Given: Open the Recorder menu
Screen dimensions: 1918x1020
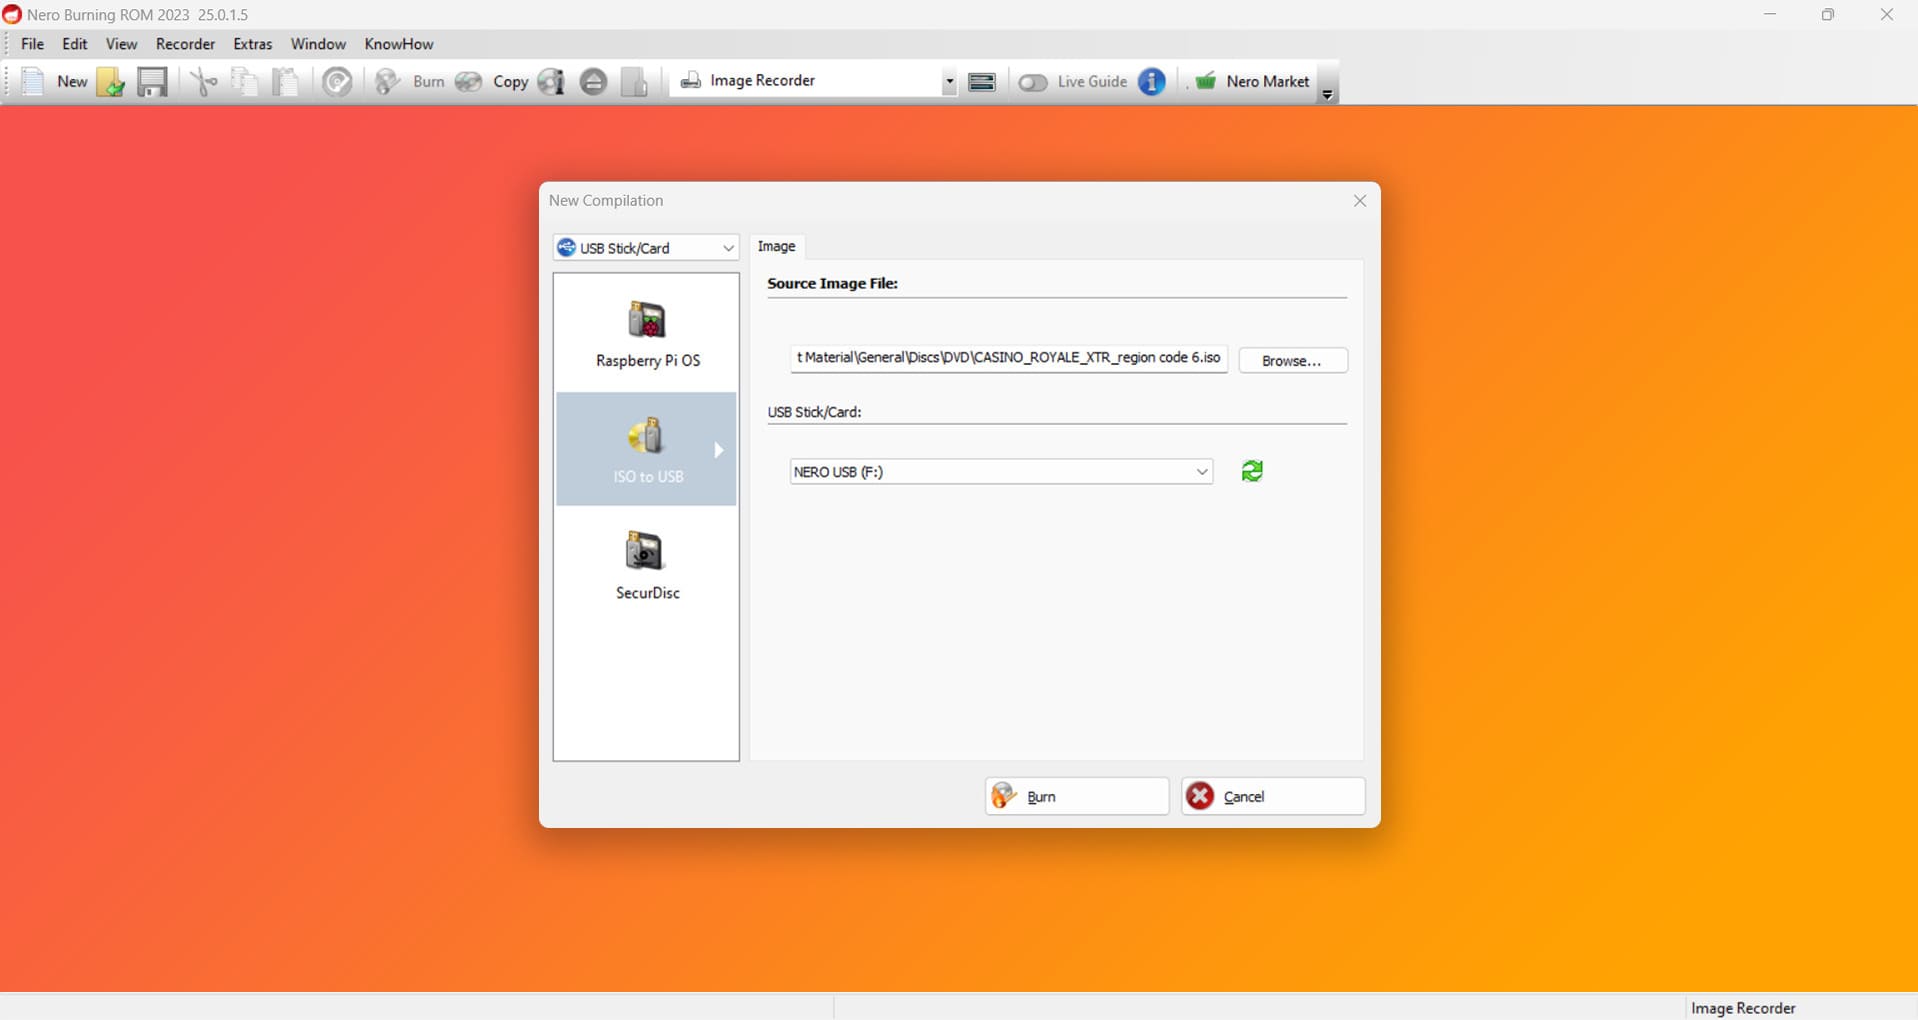Looking at the screenshot, I should point(185,44).
